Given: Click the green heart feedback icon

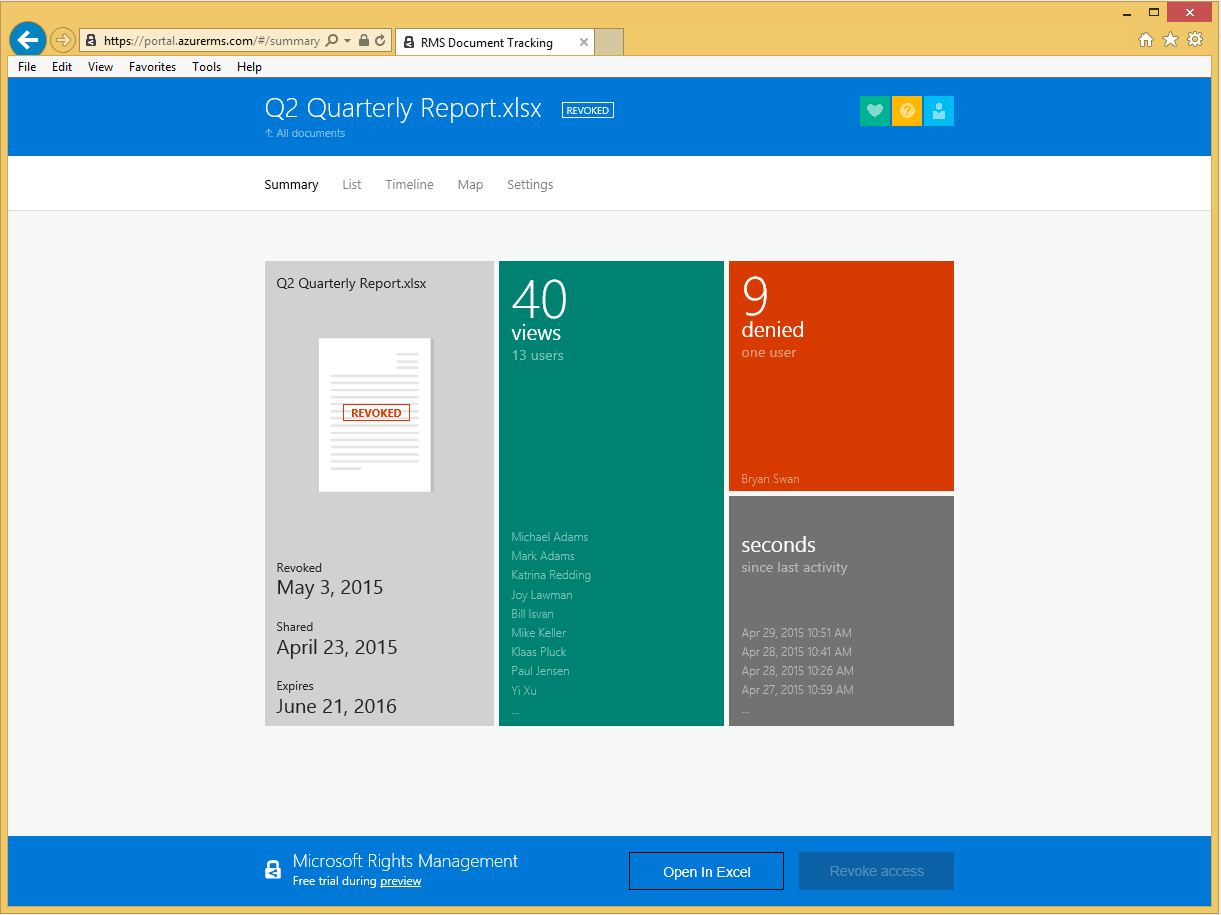Looking at the screenshot, I should [875, 111].
